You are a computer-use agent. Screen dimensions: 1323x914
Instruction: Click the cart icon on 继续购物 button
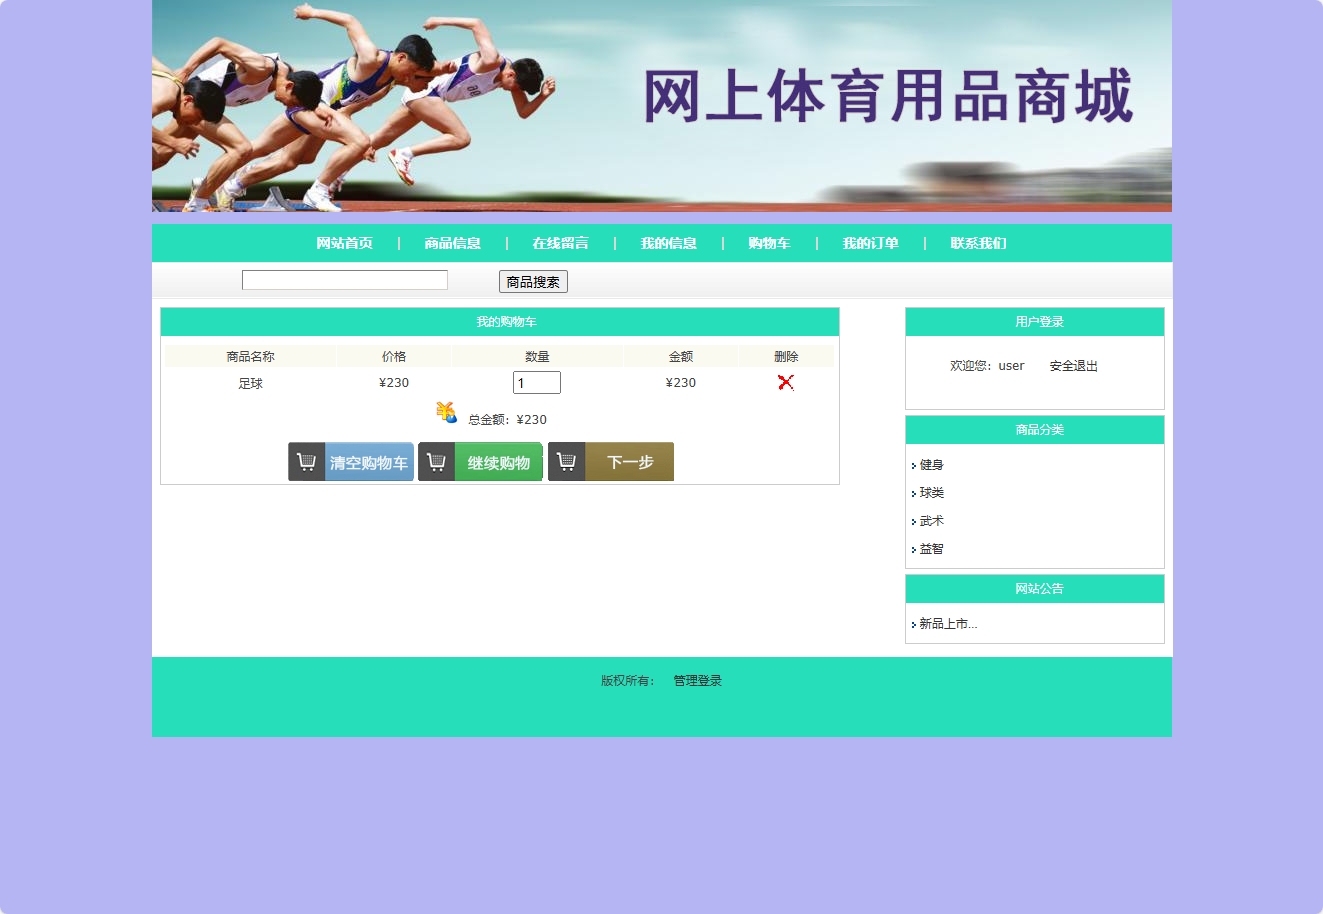coord(436,461)
